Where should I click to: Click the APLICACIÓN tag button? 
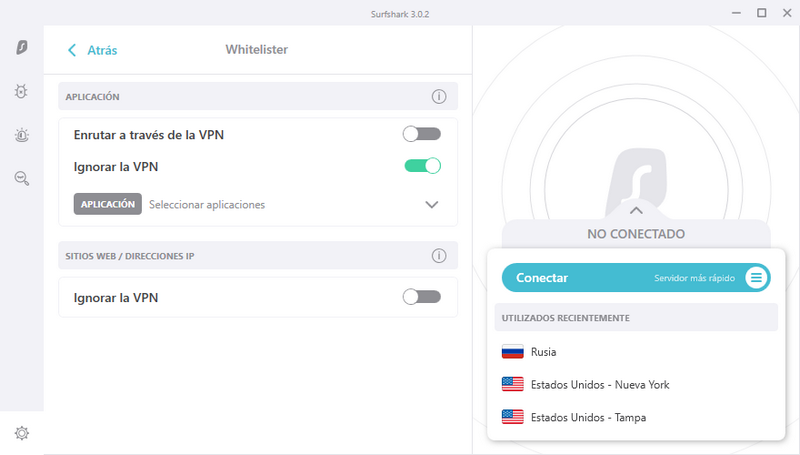click(108, 204)
